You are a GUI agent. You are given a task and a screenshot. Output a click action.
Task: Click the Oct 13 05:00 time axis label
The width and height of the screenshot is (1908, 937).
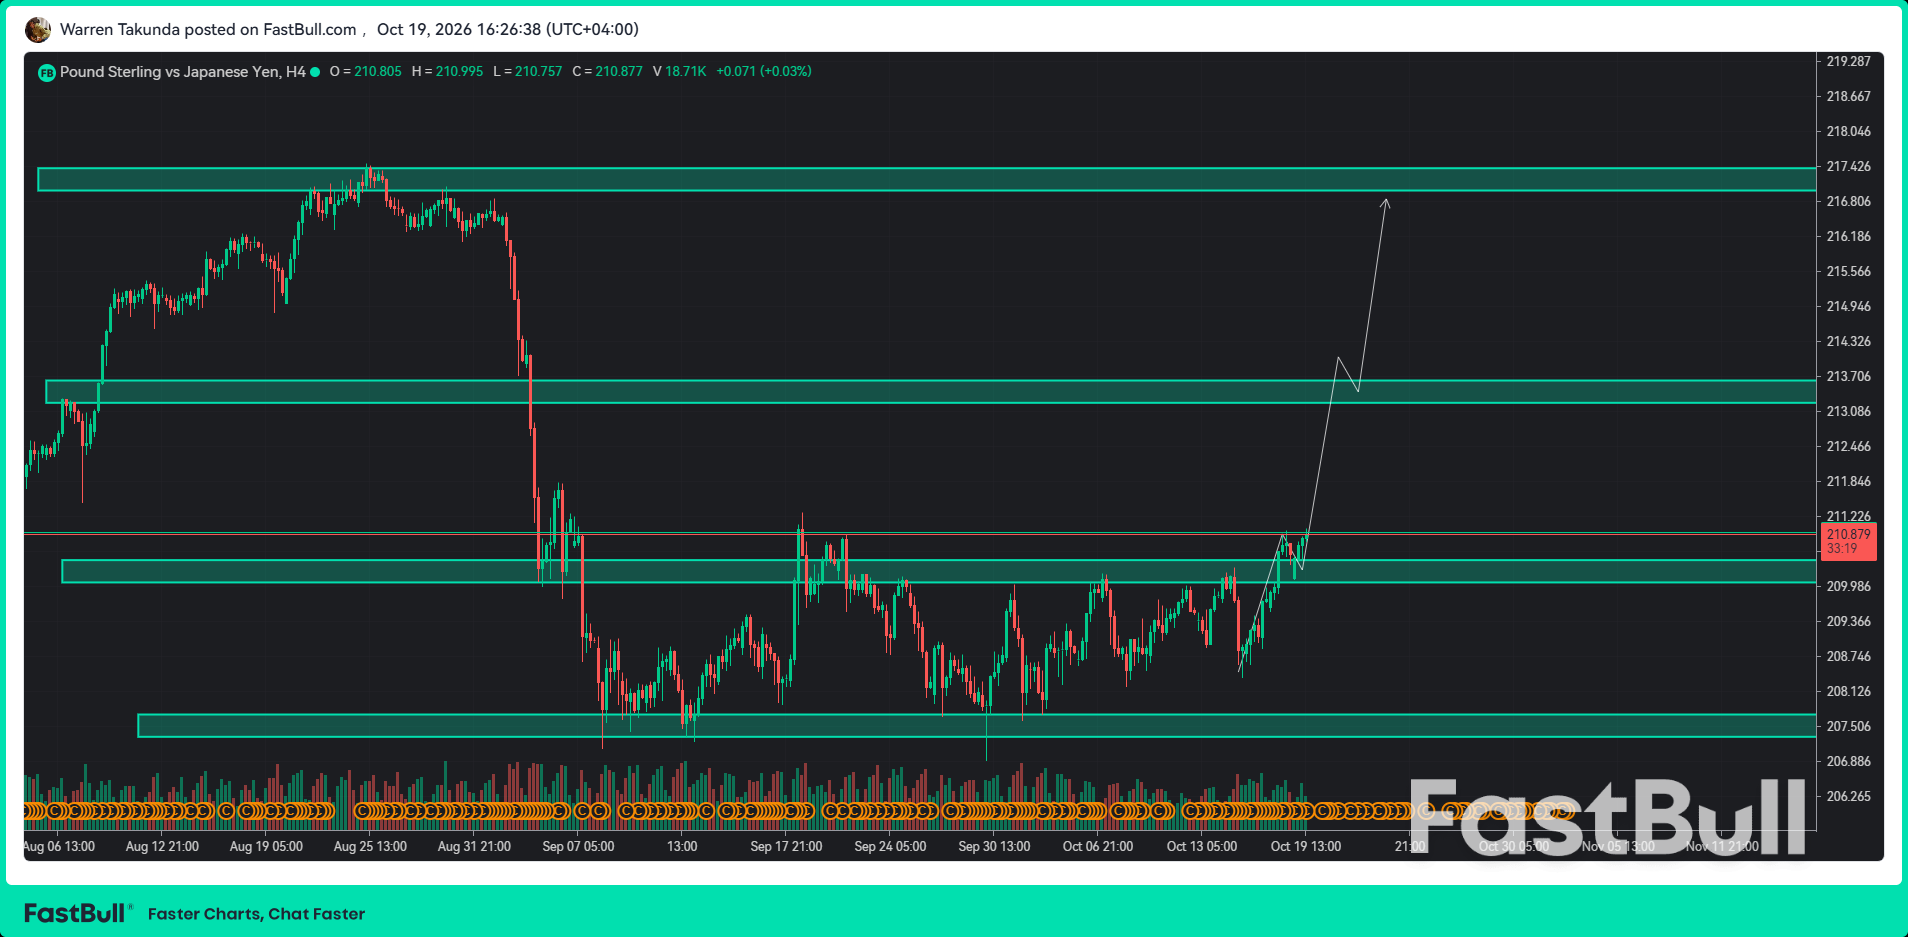pos(1202,846)
